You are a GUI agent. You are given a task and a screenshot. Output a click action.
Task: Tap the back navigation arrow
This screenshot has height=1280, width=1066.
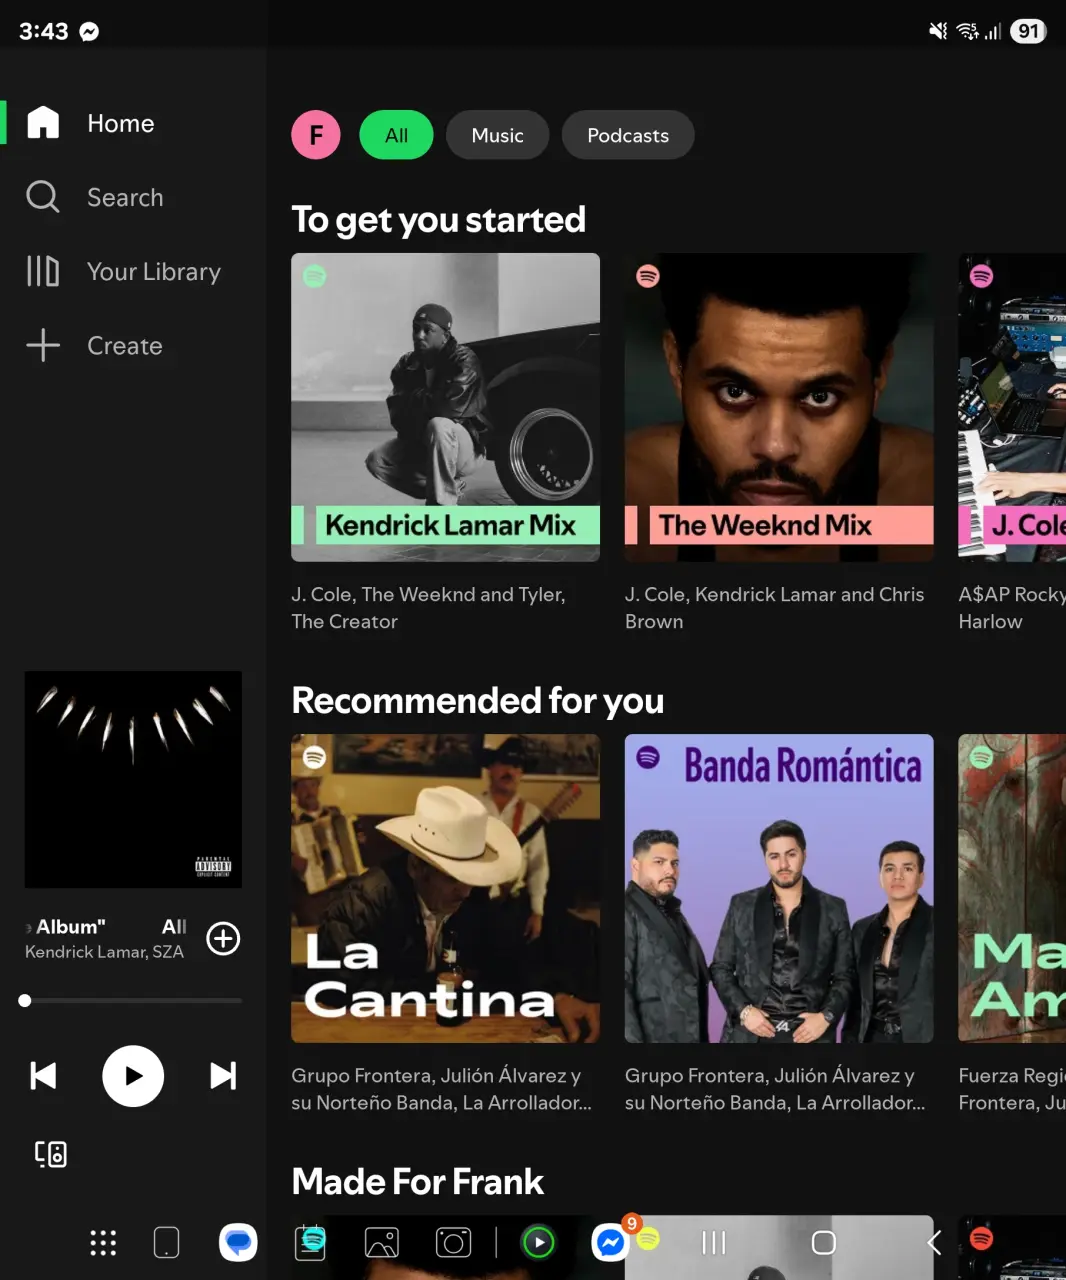click(934, 1243)
